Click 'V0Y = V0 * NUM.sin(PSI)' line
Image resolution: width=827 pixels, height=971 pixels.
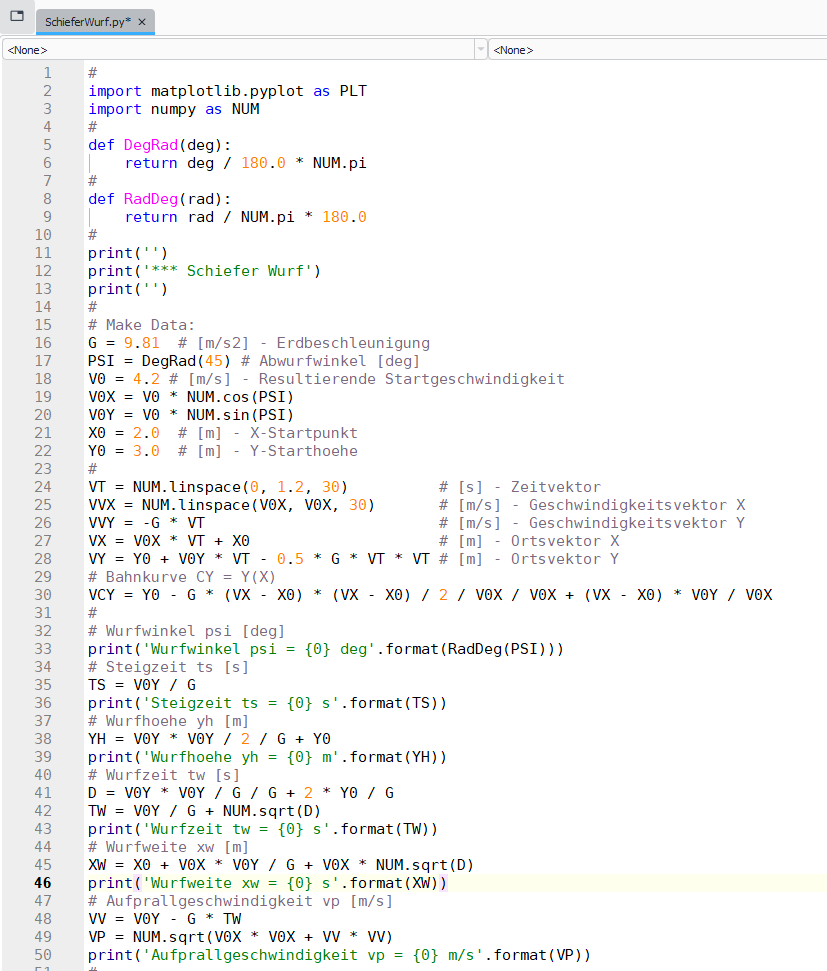[x=191, y=414]
